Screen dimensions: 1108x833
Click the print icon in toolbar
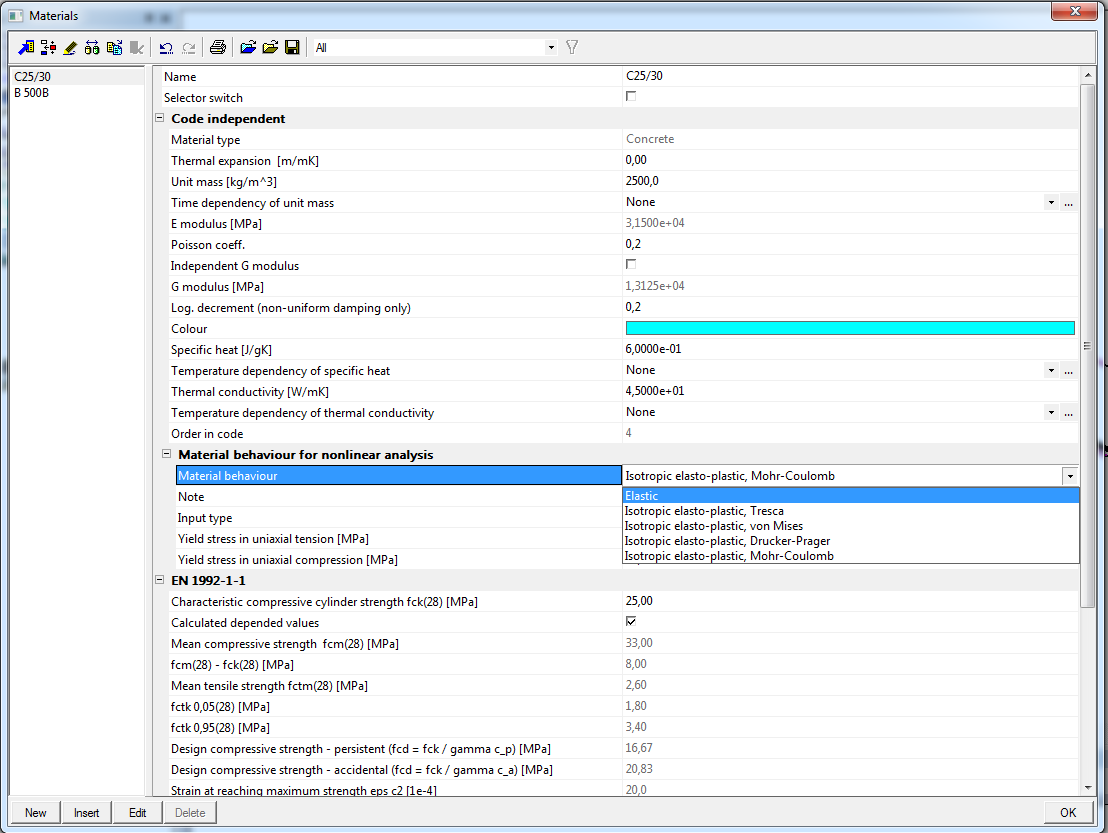(x=218, y=47)
